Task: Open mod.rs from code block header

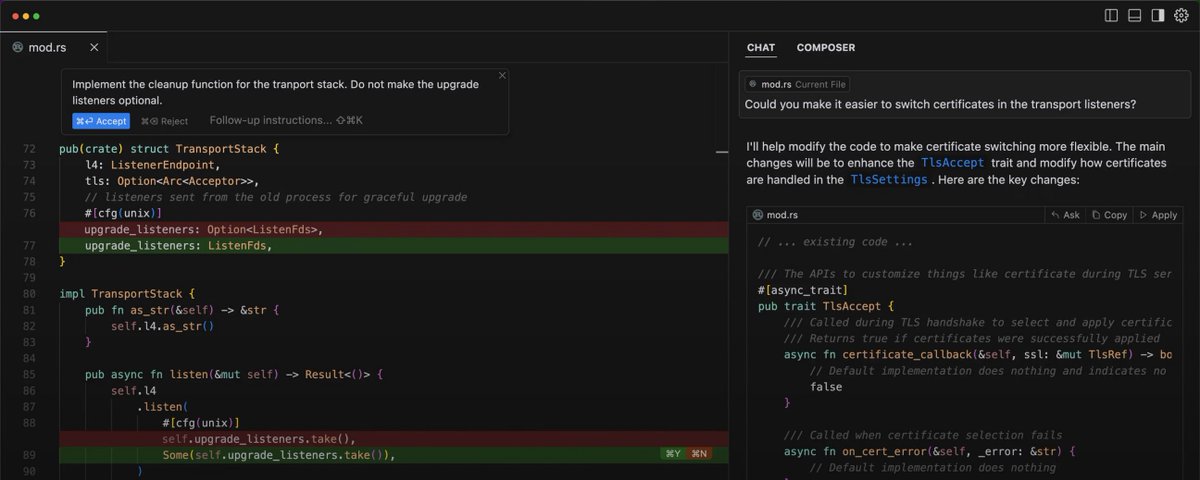Action: tap(776, 215)
